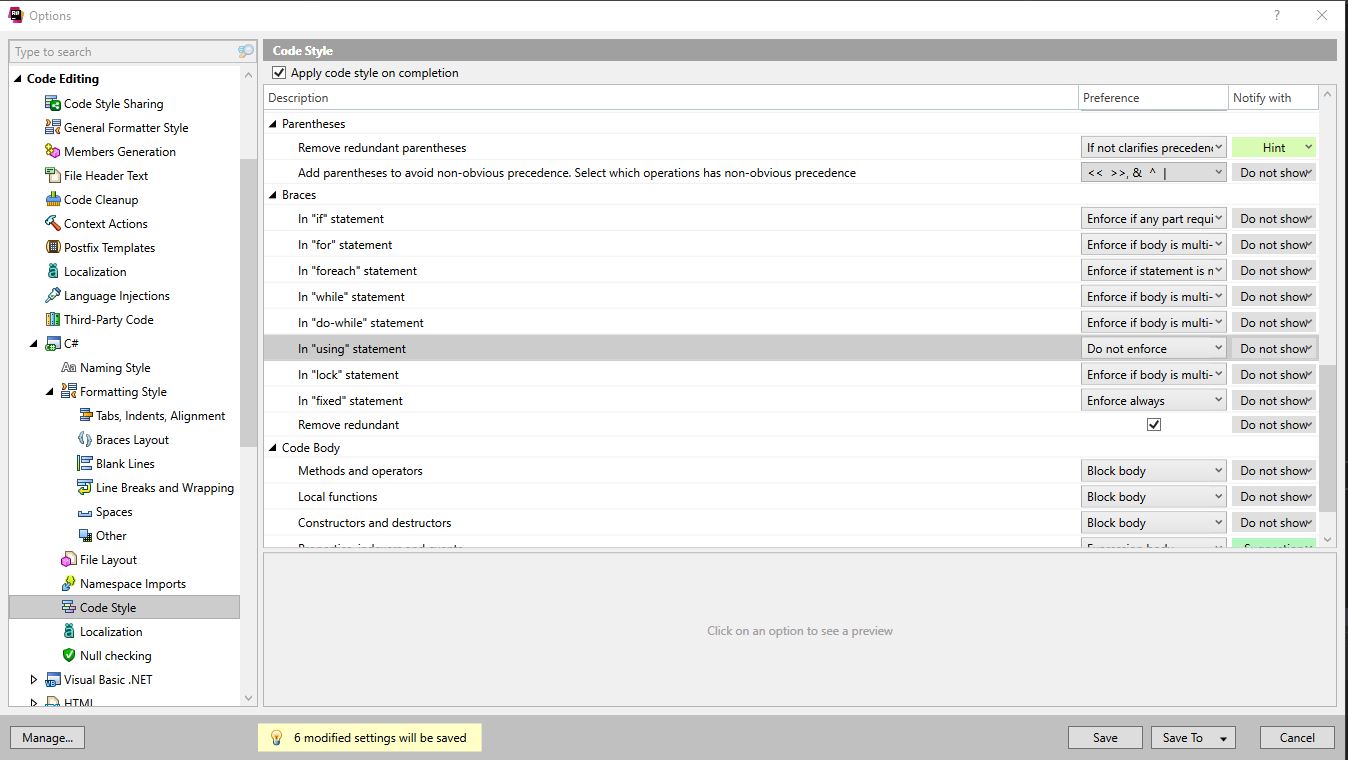Click the Braces Layout icon
This screenshot has width=1348, height=760.
(x=85, y=439)
